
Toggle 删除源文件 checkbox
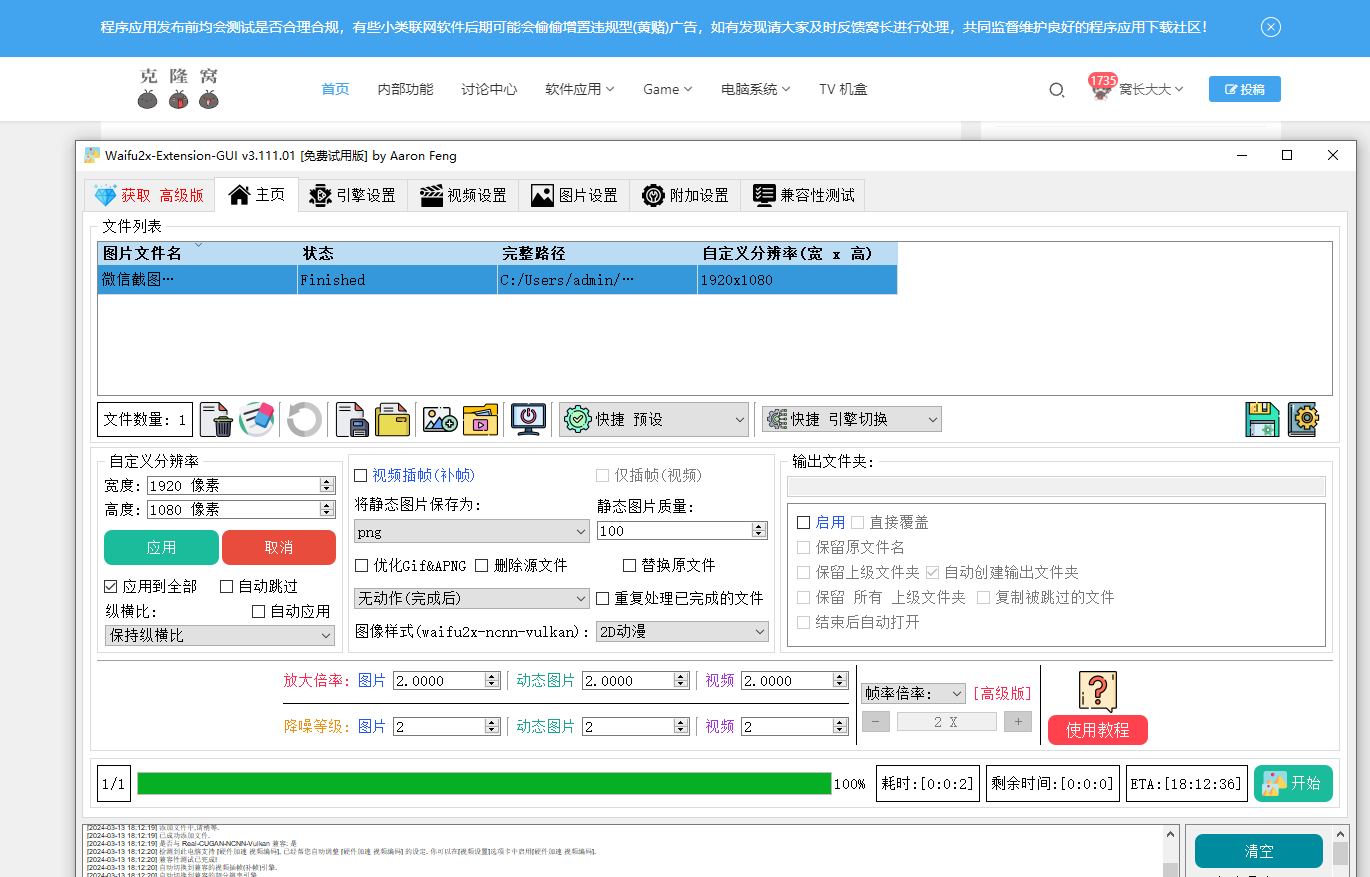coord(481,566)
